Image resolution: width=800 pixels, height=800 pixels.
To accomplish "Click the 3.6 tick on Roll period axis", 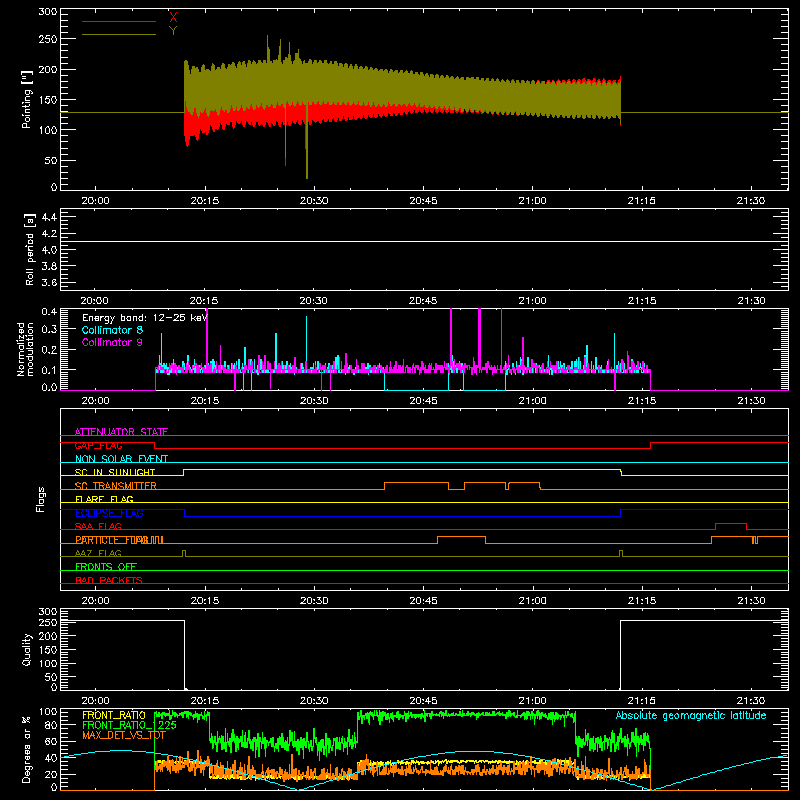I will click(49, 283).
